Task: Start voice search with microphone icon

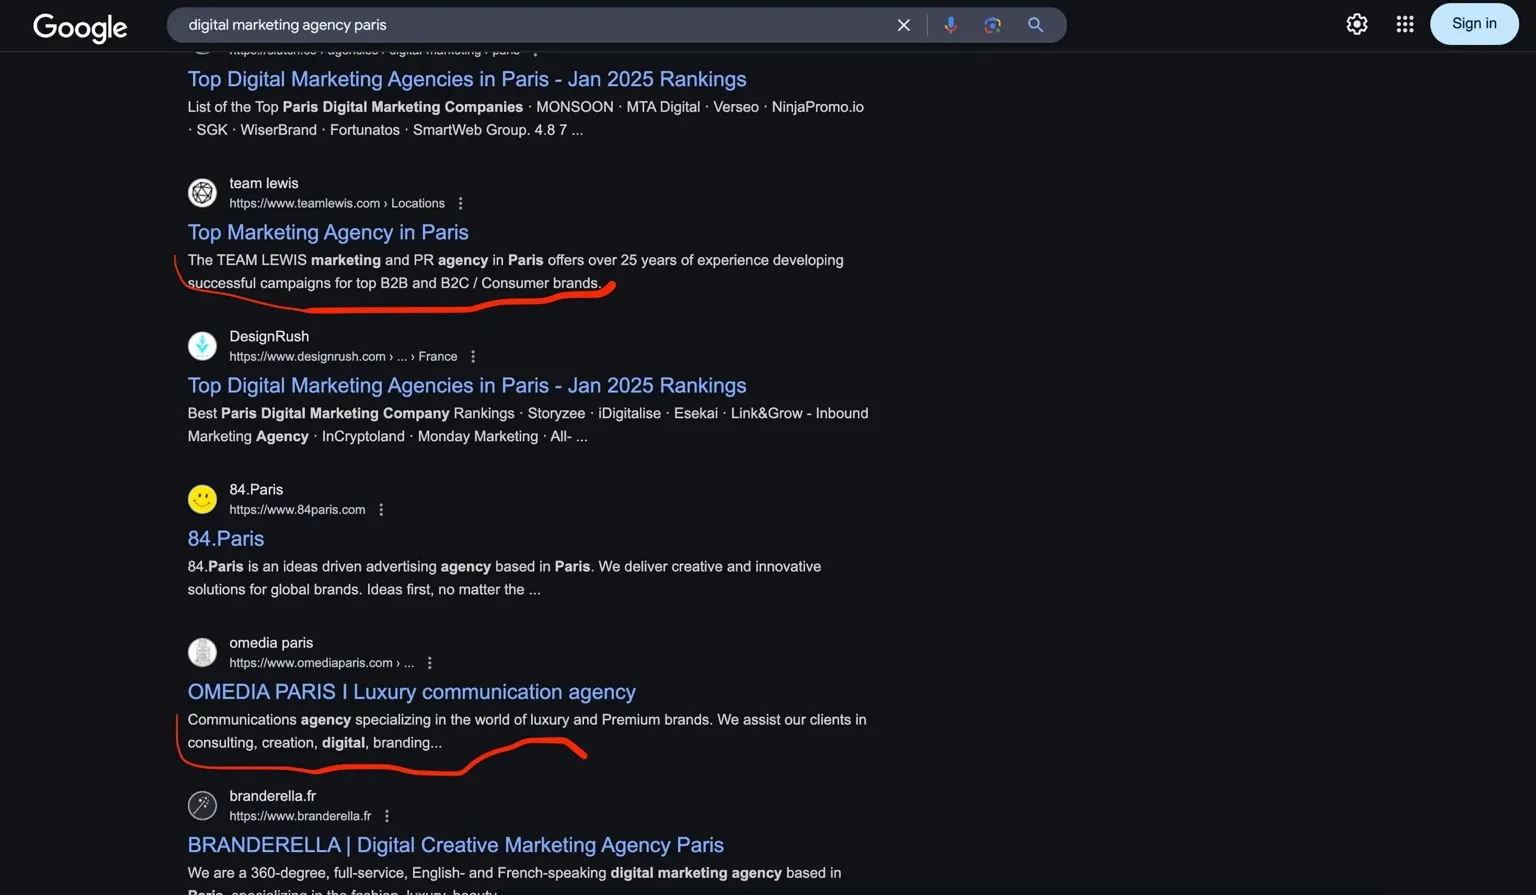Action: 950,25
